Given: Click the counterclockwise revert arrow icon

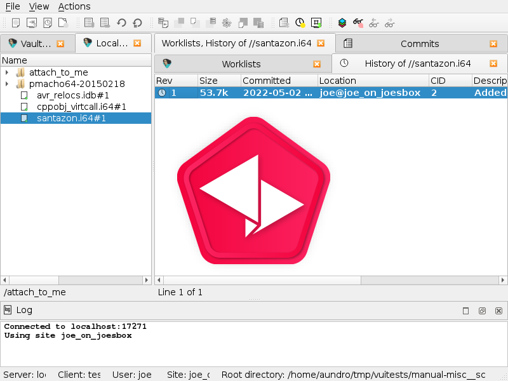Looking at the screenshot, I should pos(121,23).
